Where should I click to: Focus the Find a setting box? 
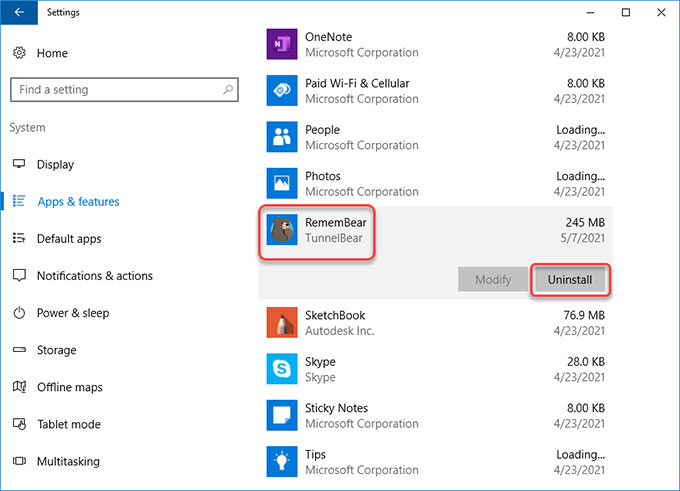point(124,90)
